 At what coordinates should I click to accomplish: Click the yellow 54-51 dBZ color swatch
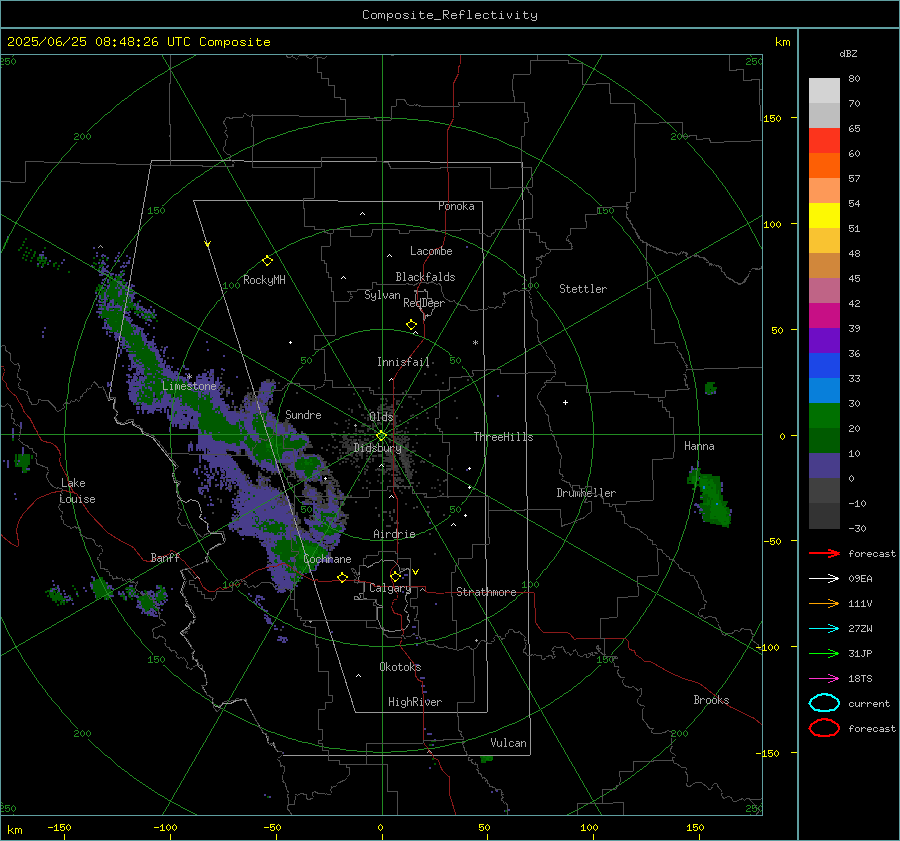click(824, 216)
